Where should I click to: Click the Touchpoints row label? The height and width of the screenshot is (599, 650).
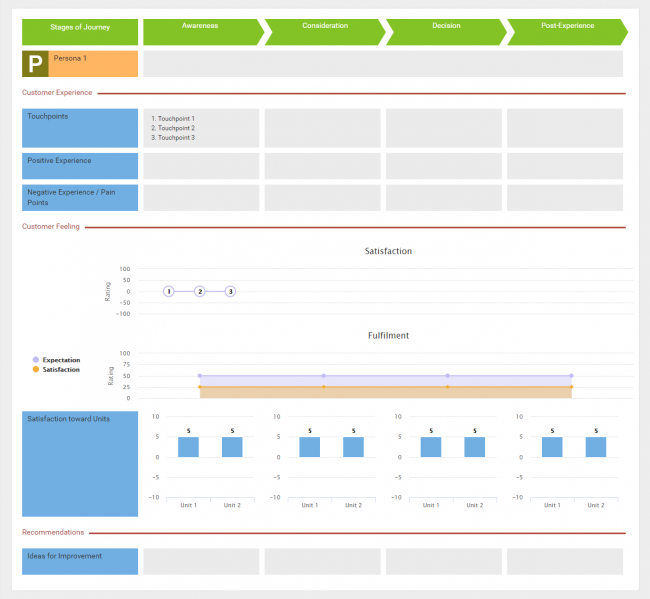(80, 128)
